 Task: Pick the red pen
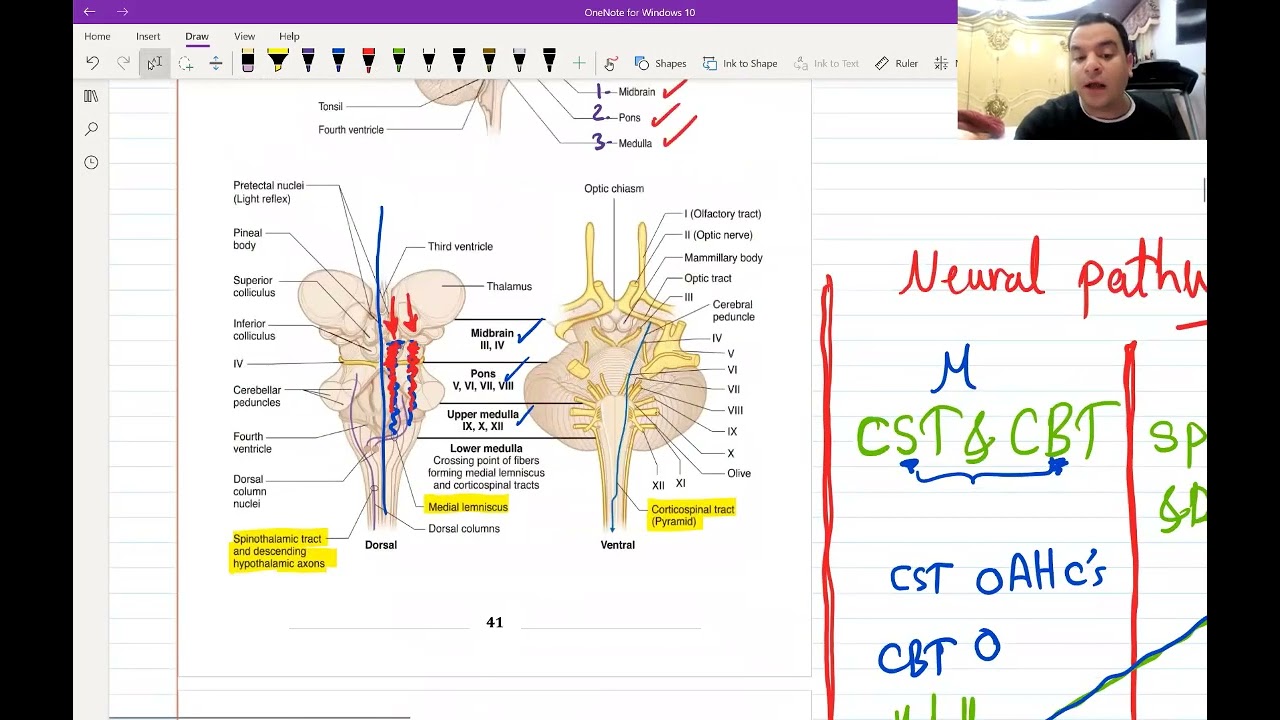[368, 62]
